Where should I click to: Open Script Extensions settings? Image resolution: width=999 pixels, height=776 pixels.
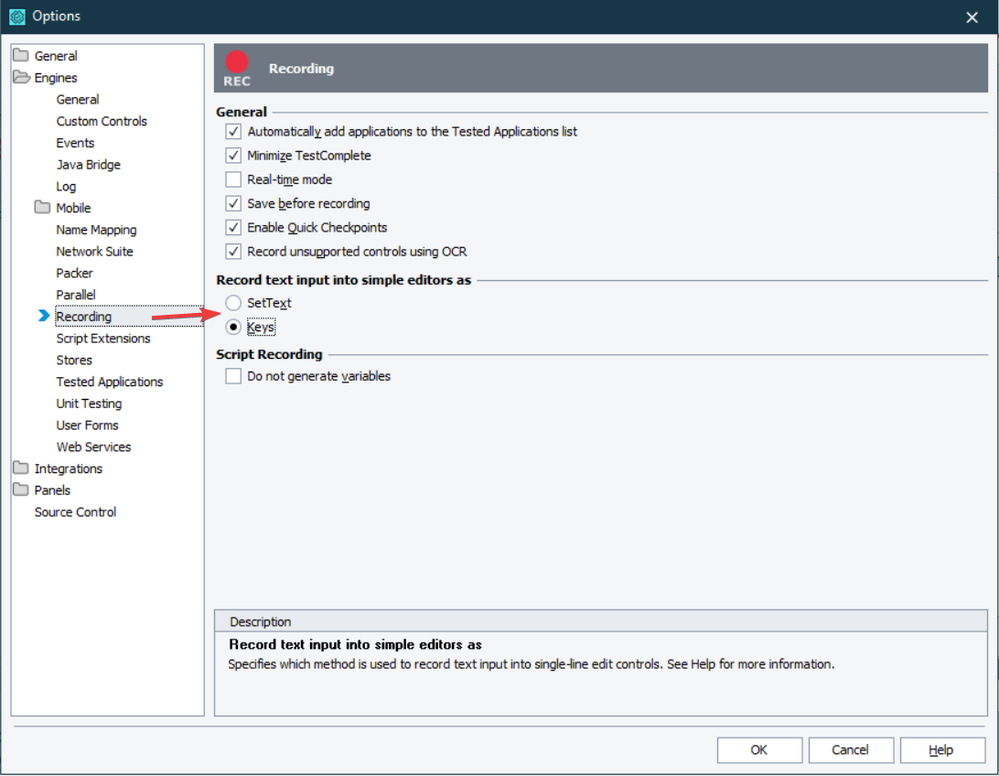click(103, 338)
